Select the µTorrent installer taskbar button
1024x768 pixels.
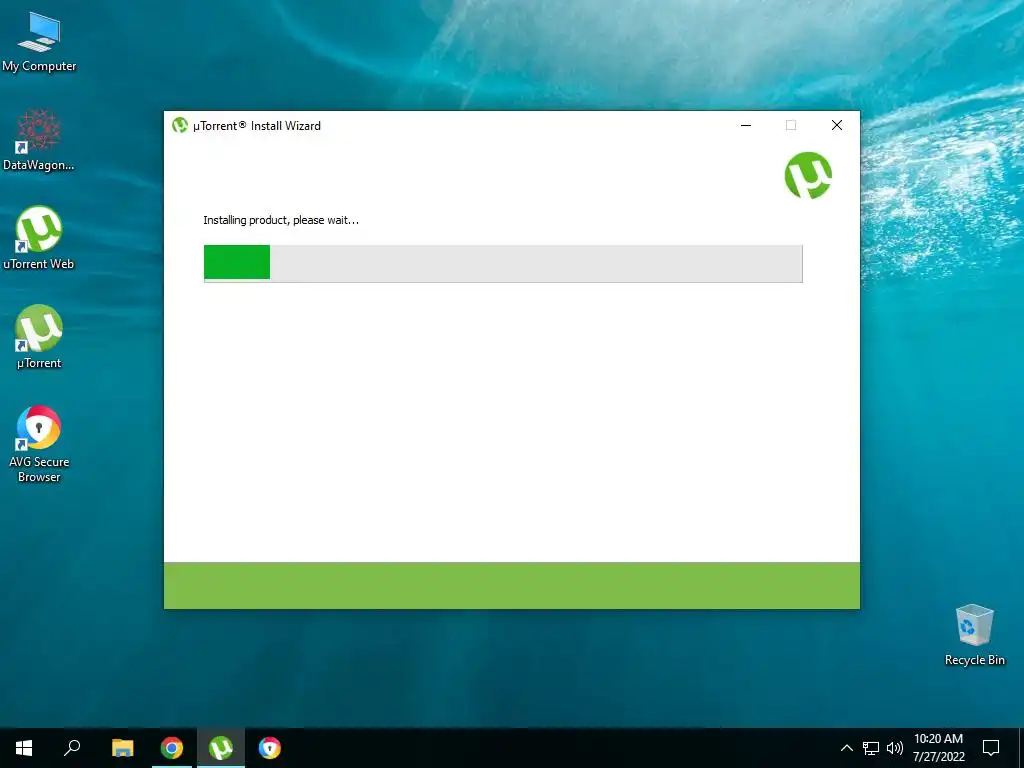[x=221, y=748]
